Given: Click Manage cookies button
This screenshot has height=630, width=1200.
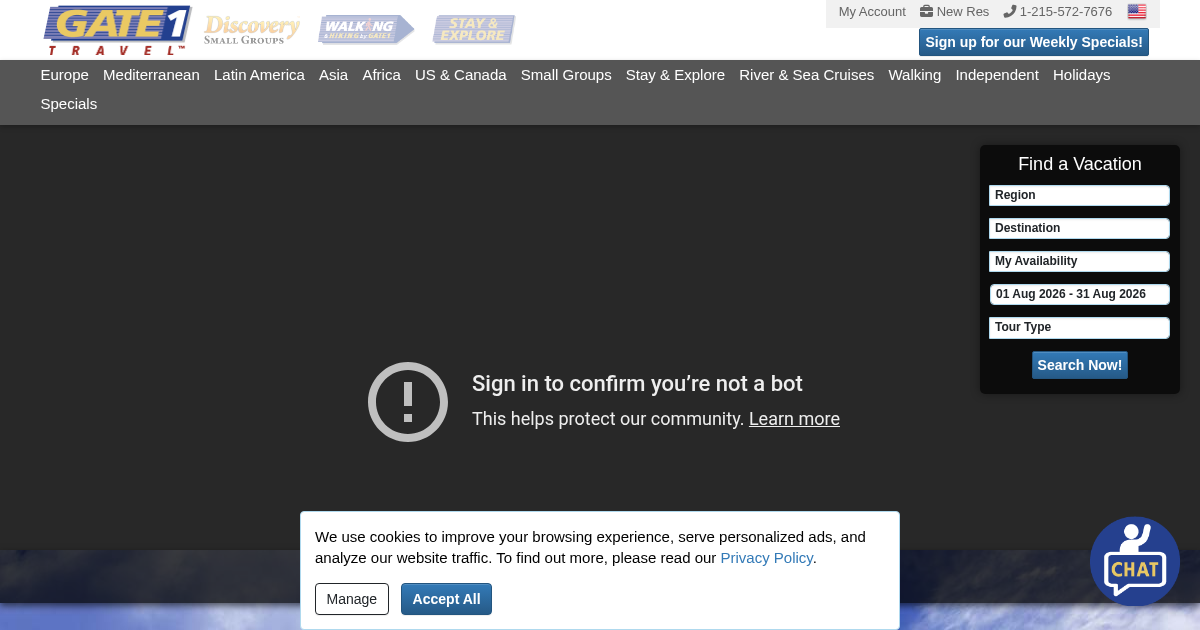Looking at the screenshot, I should 352,599.
